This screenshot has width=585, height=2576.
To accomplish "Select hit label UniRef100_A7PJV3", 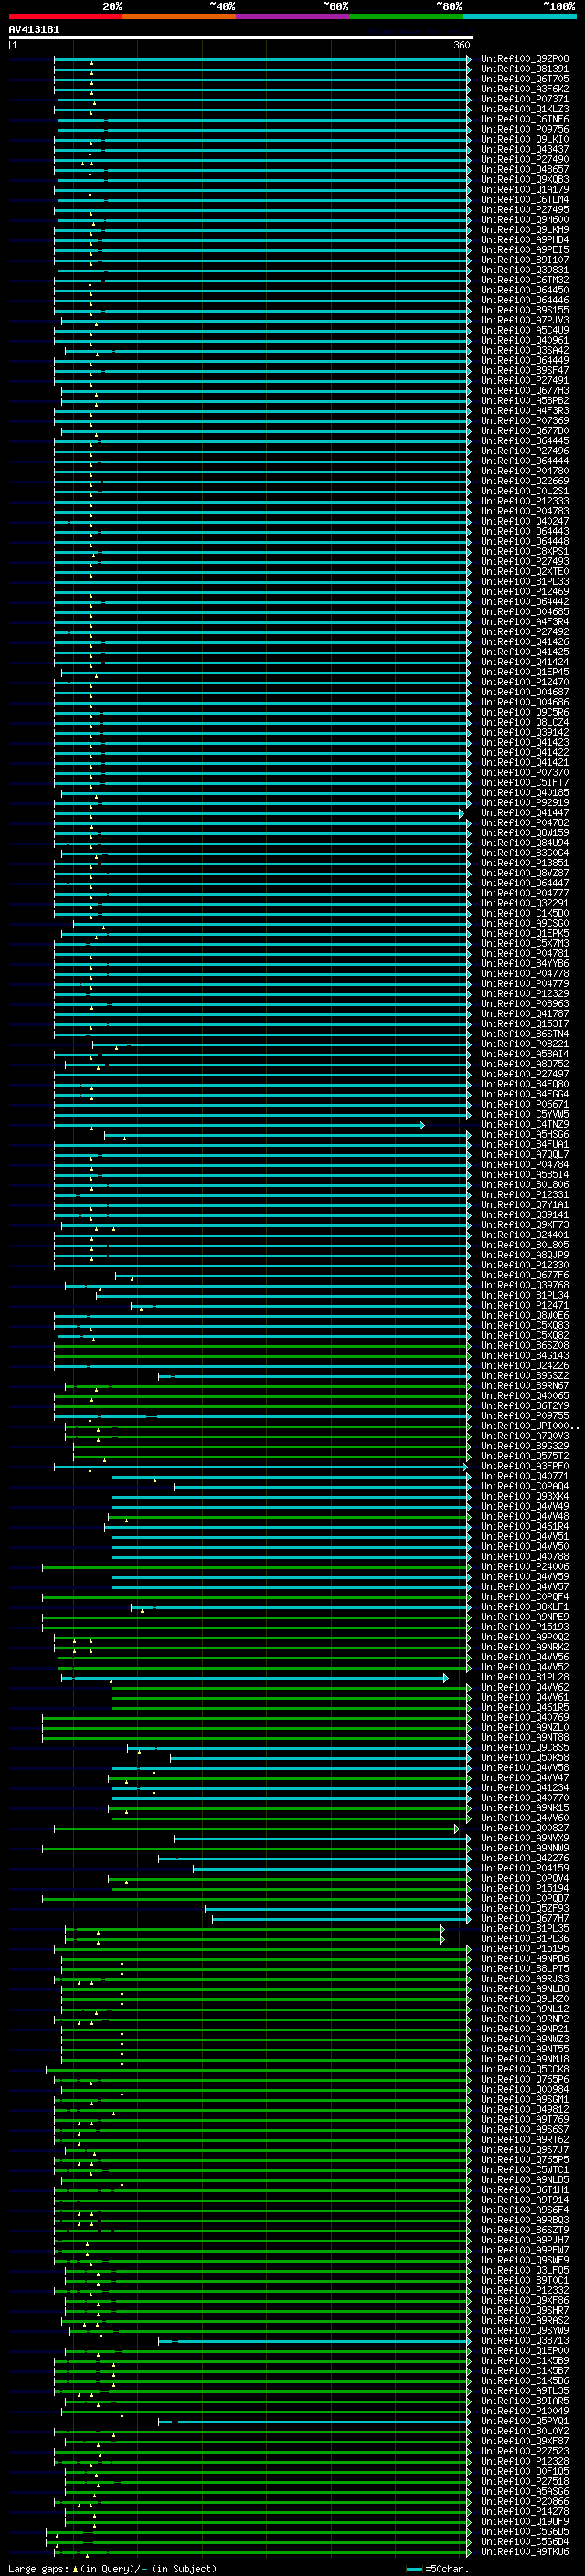I will tap(525, 320).
